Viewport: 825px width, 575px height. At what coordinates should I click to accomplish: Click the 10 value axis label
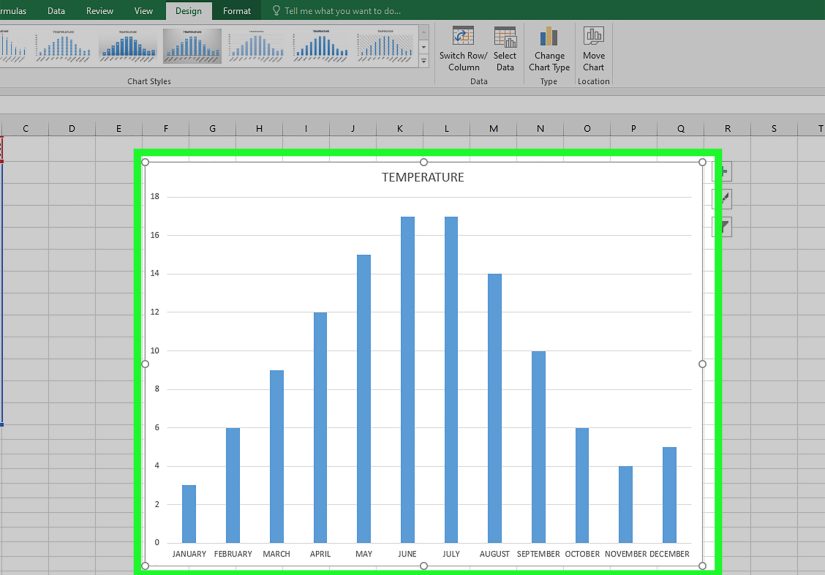coord(155,350)
